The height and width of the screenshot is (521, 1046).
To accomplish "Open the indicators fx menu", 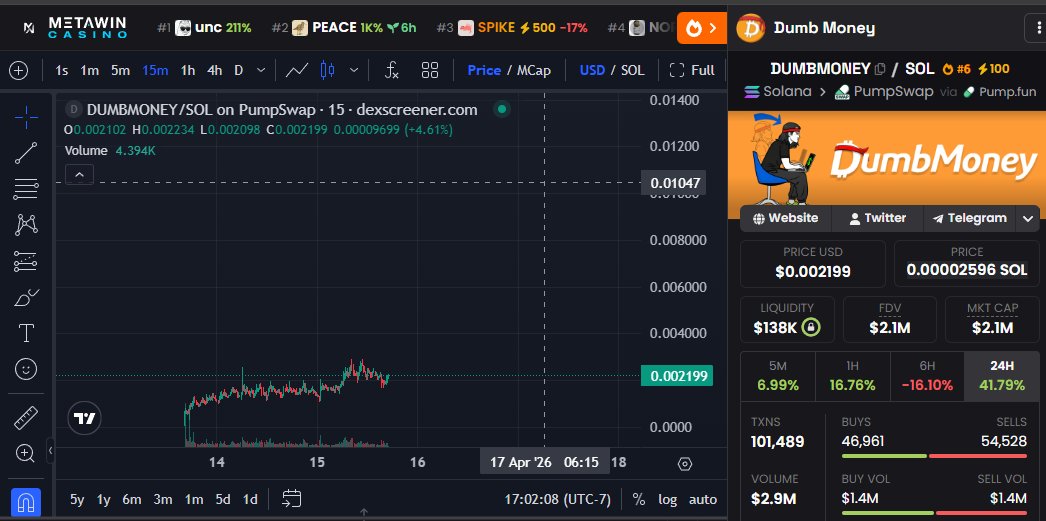I will pyautogui.click(x=392, y=70).
